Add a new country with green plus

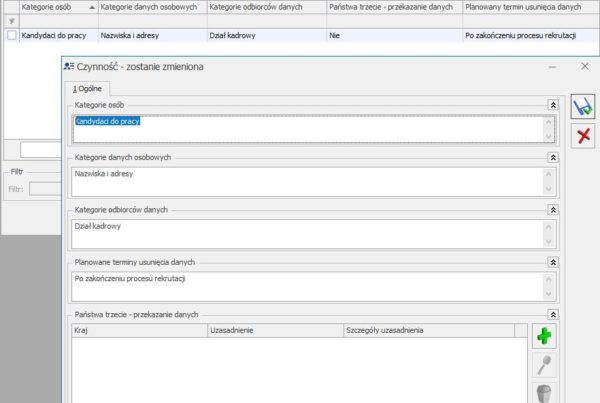pos(543,336)
